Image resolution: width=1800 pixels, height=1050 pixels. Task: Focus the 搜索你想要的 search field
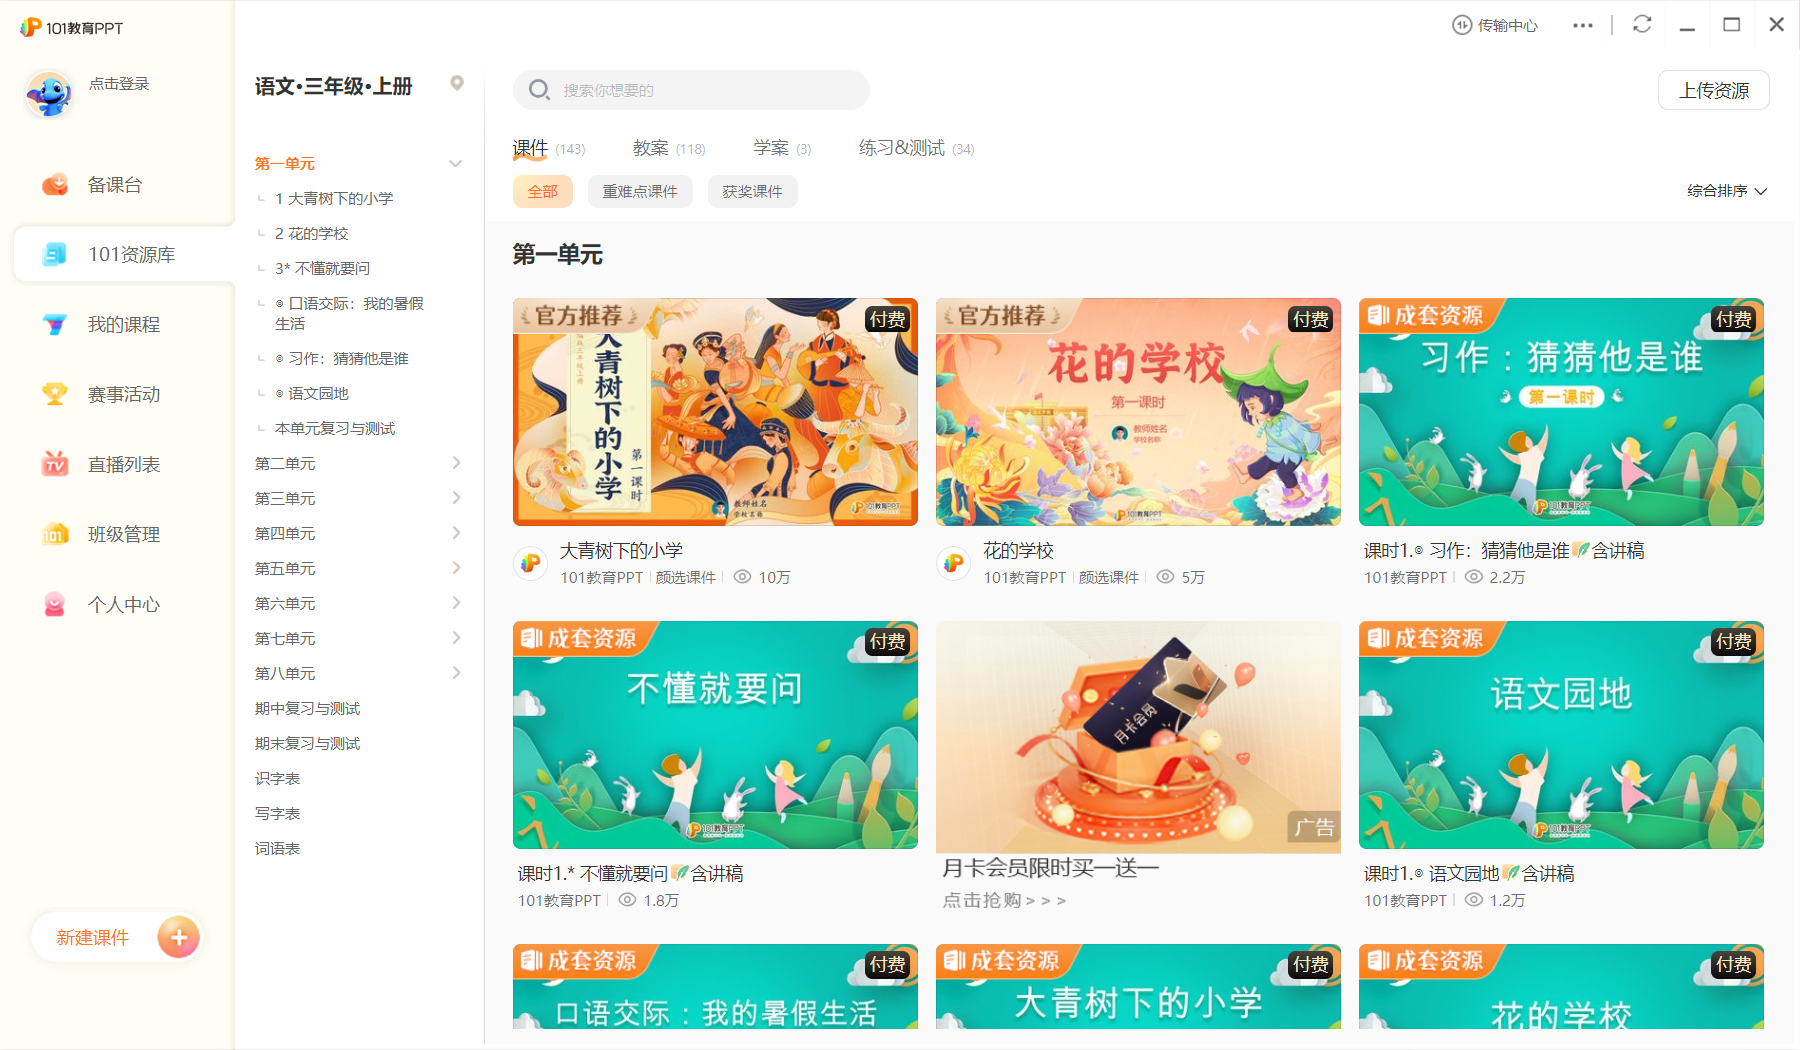pyautogui.click(x=691, y=90)
